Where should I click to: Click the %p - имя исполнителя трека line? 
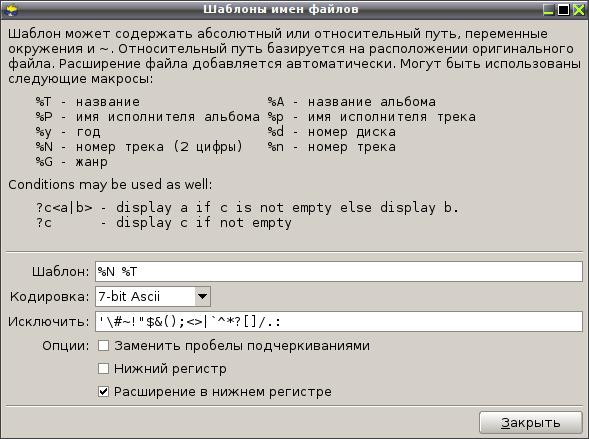coord(372,117)
